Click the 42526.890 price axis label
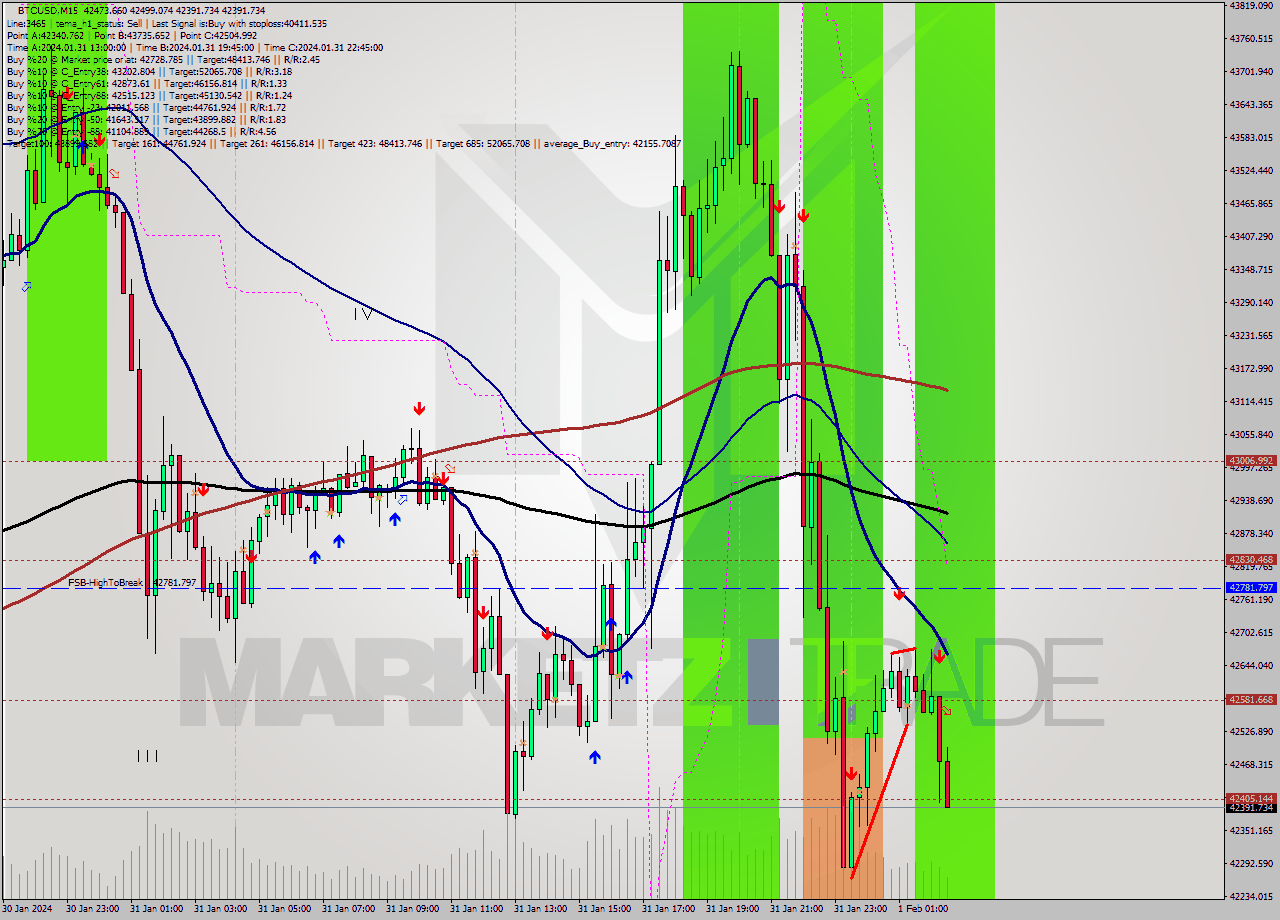This screenshot has height=920, width=1280. (1251, 731)
